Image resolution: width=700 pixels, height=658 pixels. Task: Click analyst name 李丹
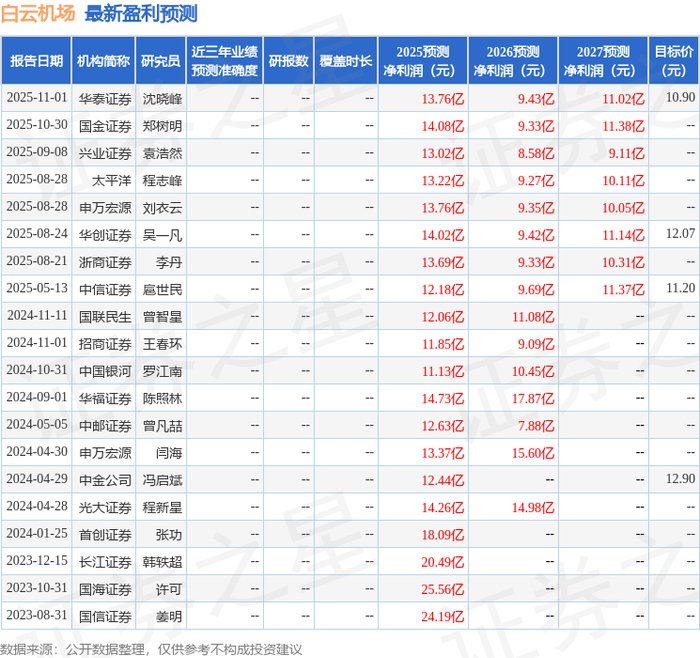pyautogui.click(x=169, y=262)
